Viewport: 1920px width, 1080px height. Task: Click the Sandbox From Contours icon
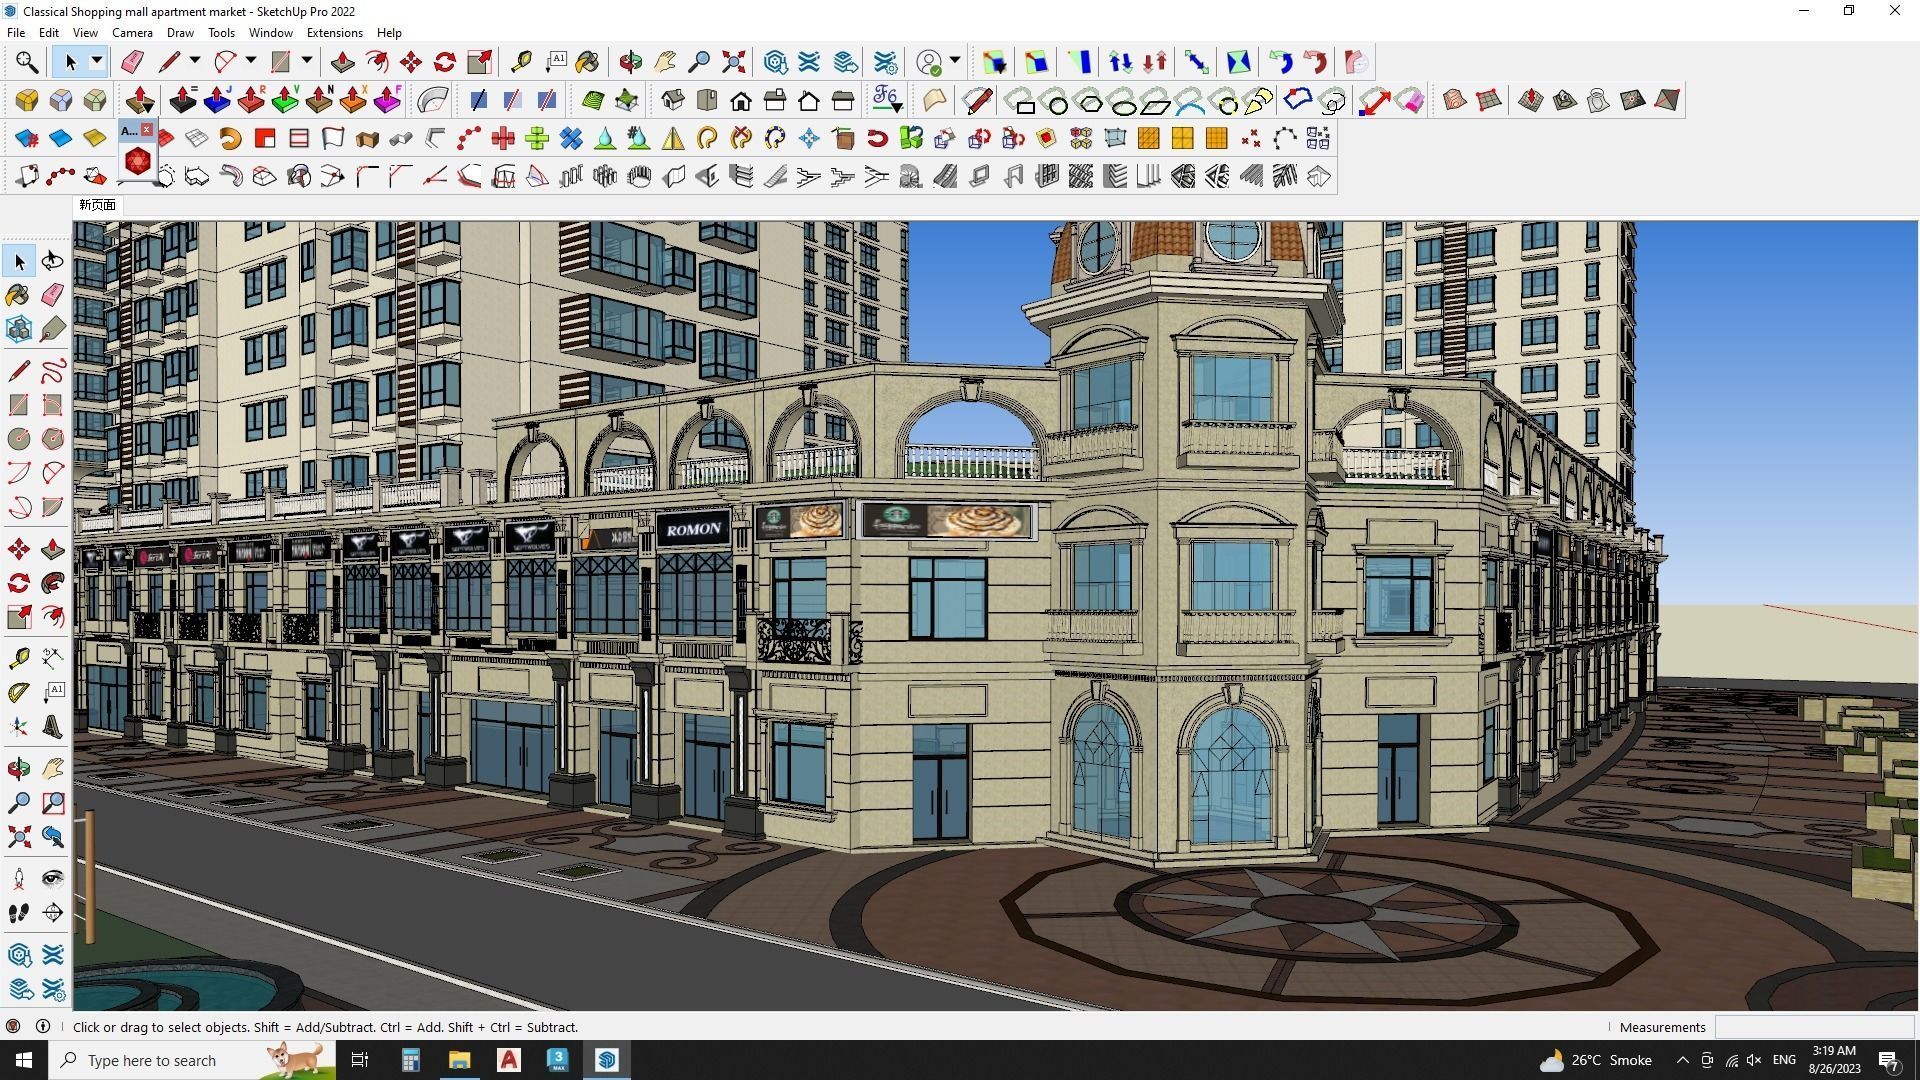click(1455, 100)
